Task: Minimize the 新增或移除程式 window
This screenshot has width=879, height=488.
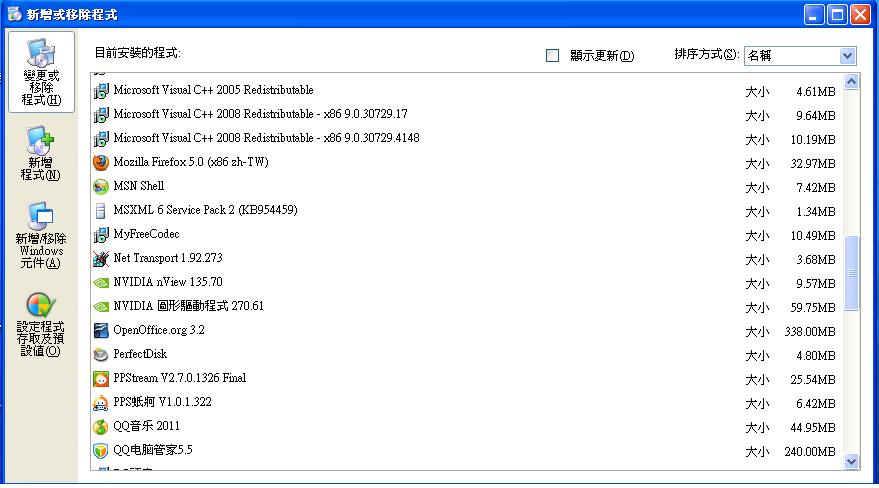Action: [x=814, y=15]
